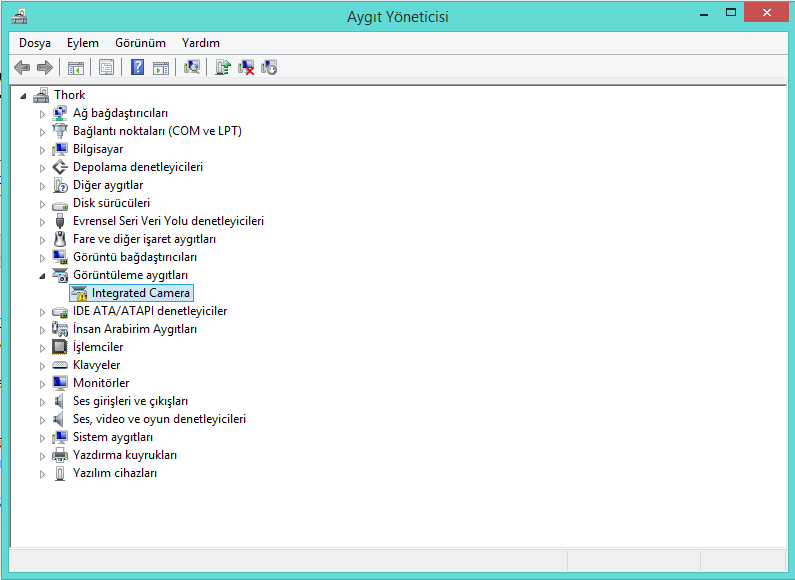The width and height of the screenshot is (795, 580).
Task: Expand IDE ATA/ATAPI denetleyiciler arrow
Action: pos(43,312)
